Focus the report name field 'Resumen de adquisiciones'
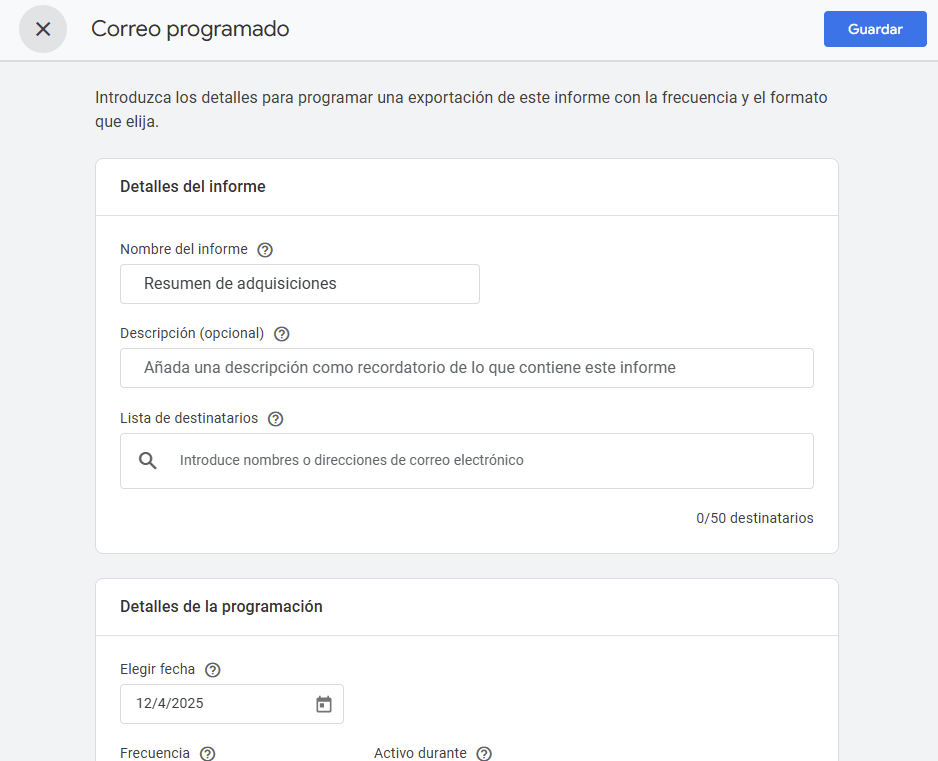The width and height of the screenshot is (938, 761). pos(300,284)
